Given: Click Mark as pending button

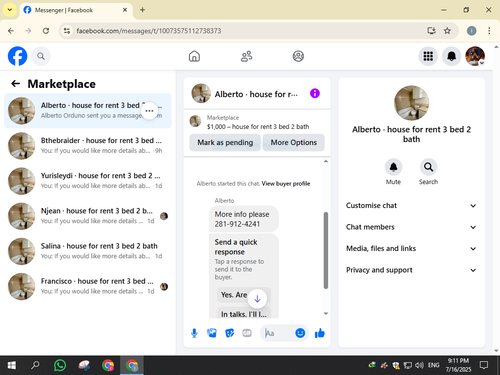Looking at the screenshot, I should [225, 142].
